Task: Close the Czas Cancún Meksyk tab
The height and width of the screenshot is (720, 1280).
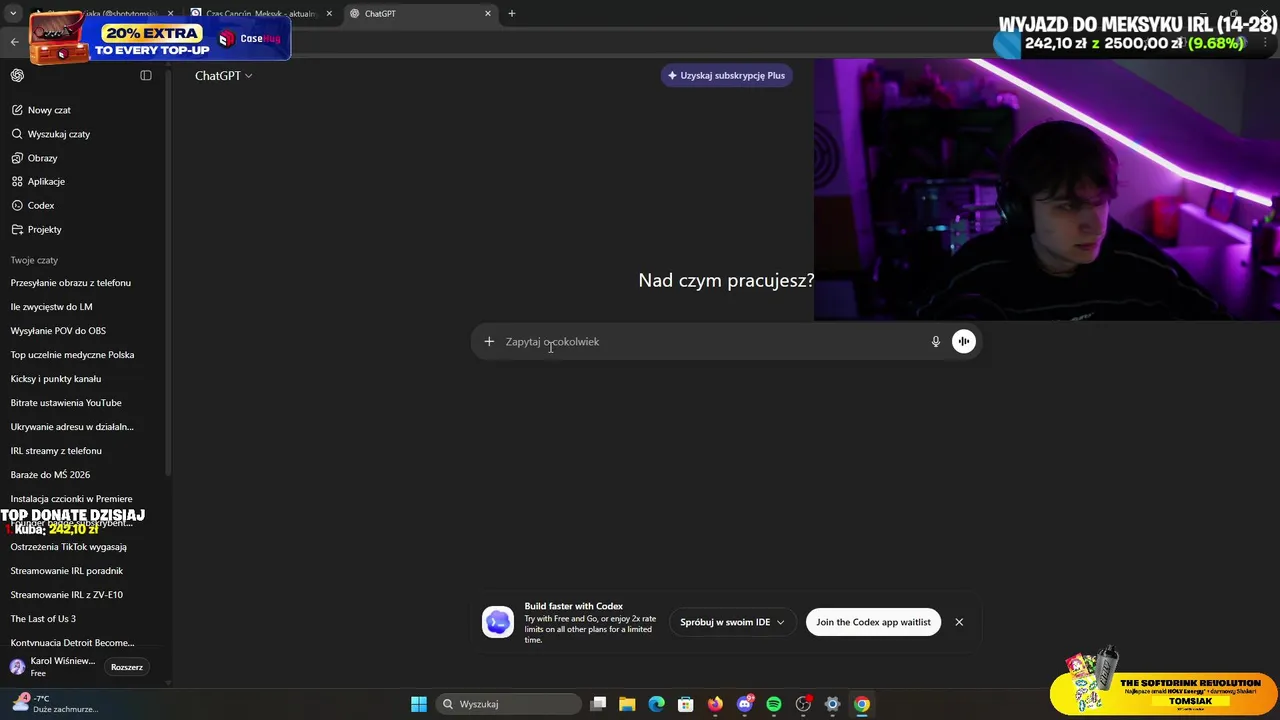Action: tap(329, 13)
